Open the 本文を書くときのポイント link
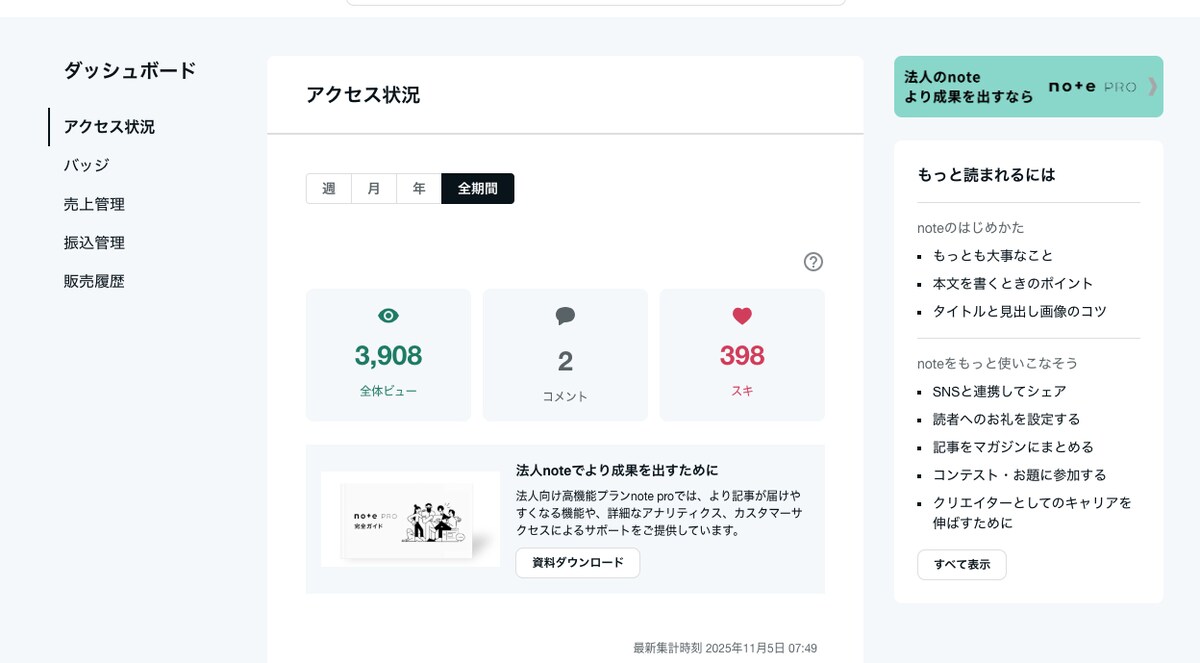The height and width of the screenshot is (663, 1200). [1013, 283]
